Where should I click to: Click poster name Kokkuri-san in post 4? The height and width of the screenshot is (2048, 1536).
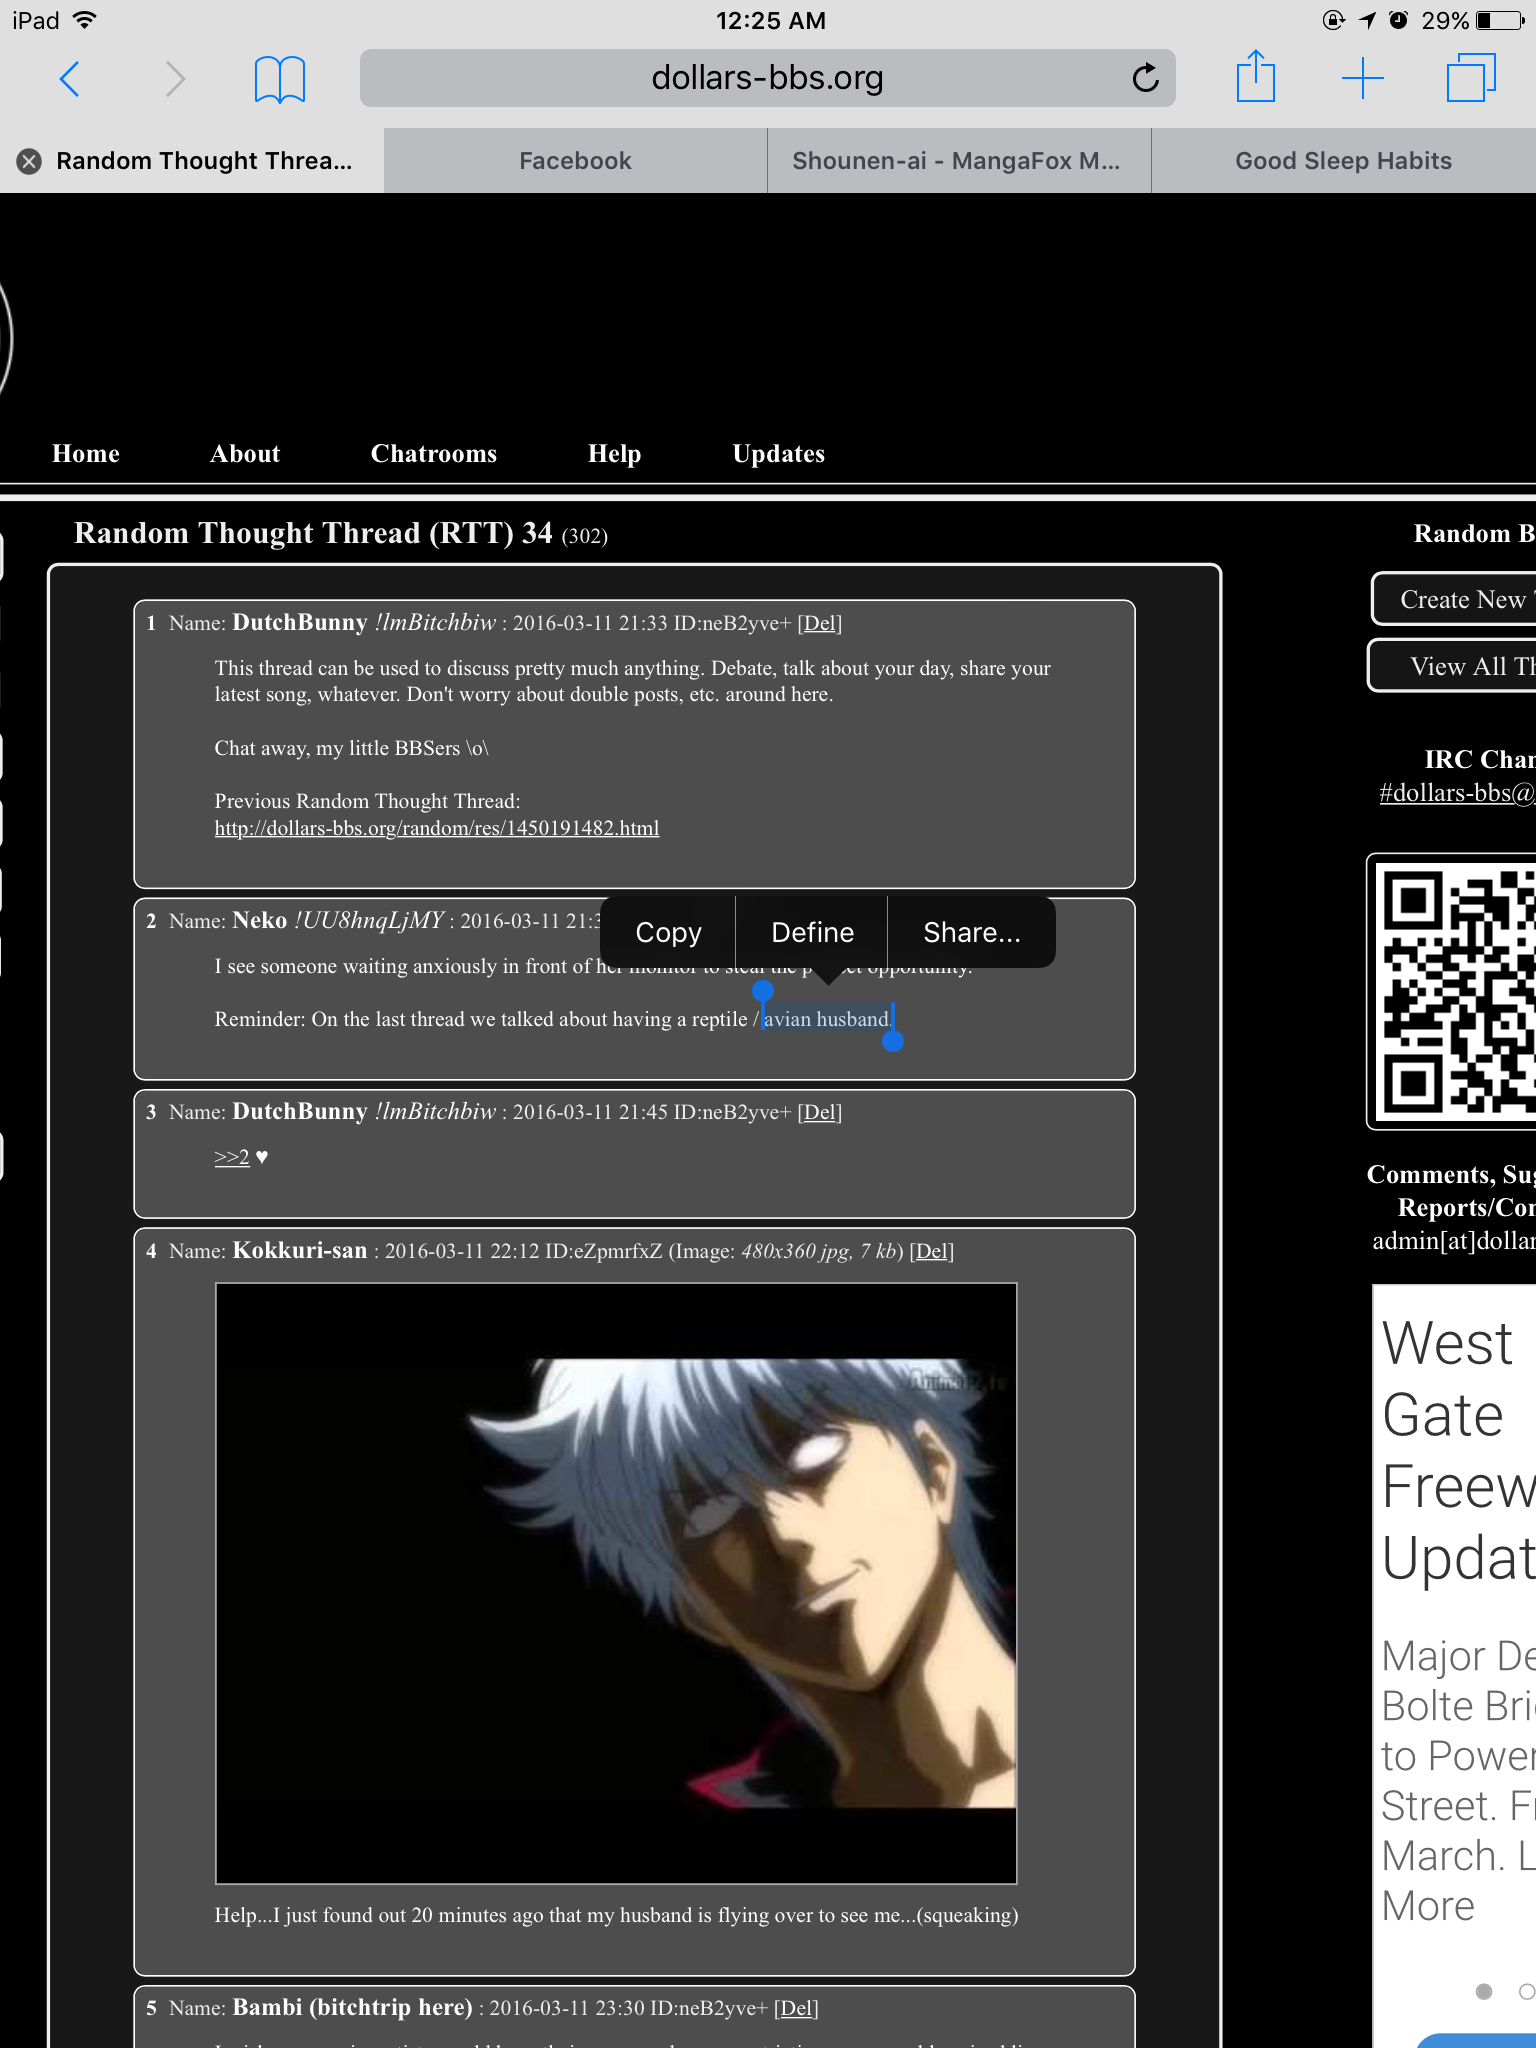pyautogui.click(x=300, y=1251)
